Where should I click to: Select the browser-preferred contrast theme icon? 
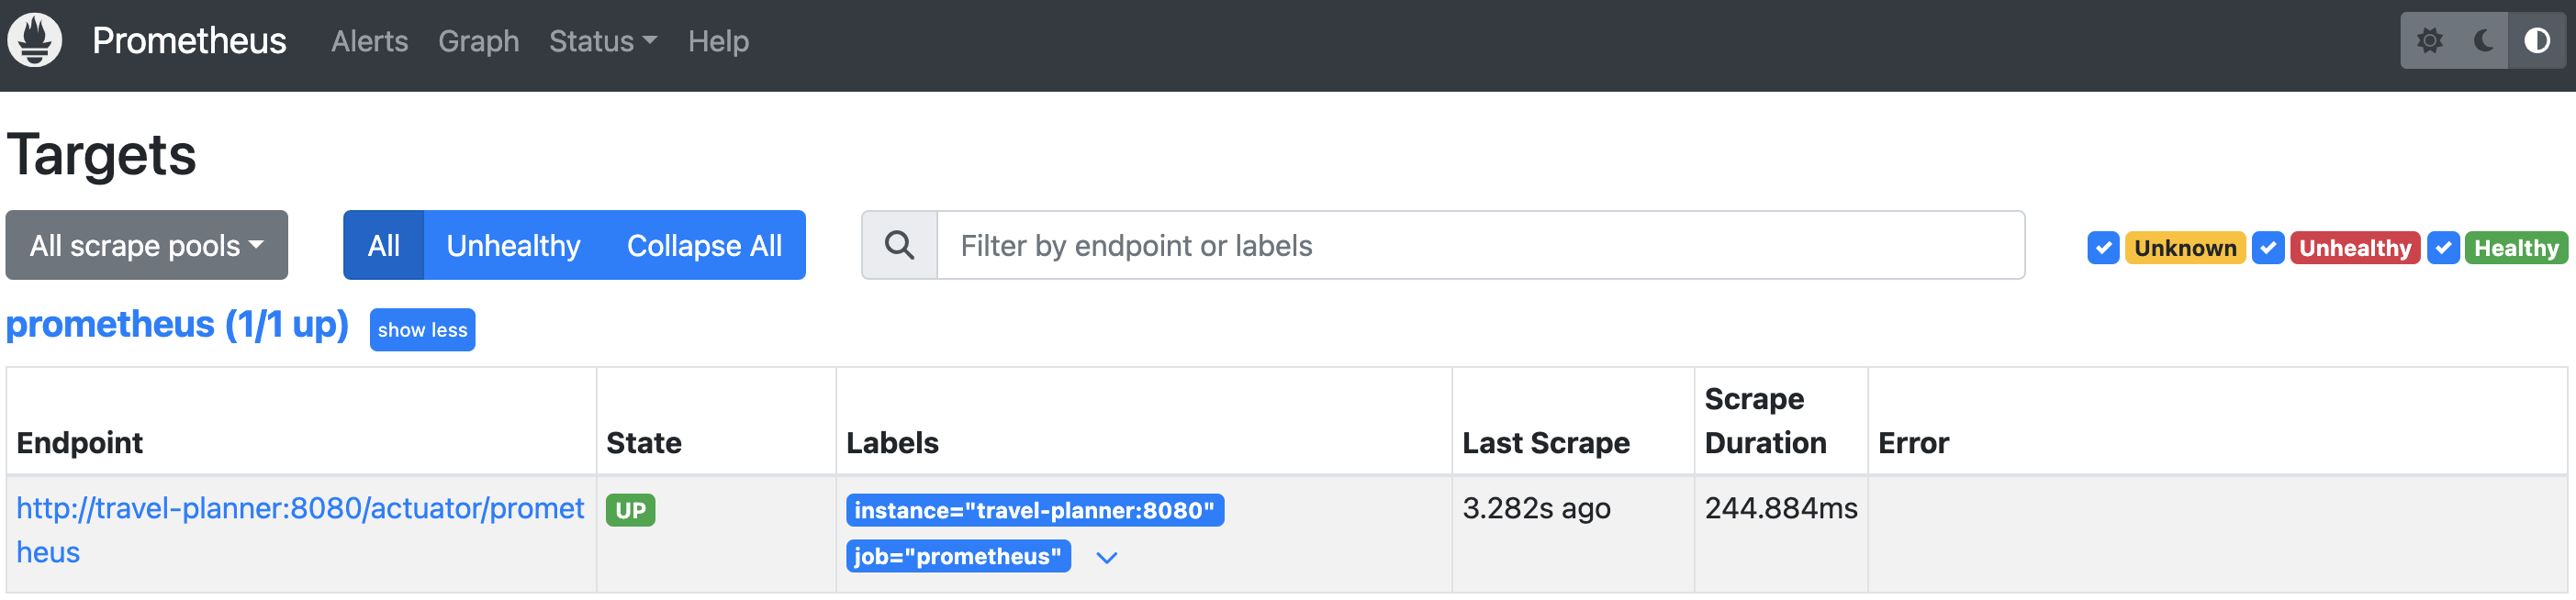[x=2537, y=41]
